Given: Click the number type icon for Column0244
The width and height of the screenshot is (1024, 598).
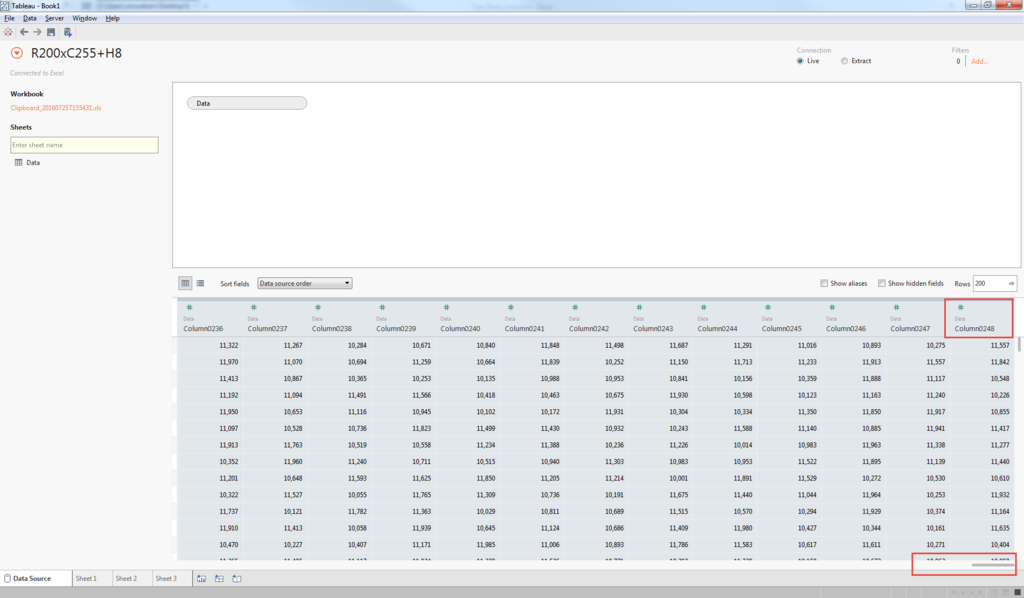Looking at the screenshot, I should pos(703,307).
